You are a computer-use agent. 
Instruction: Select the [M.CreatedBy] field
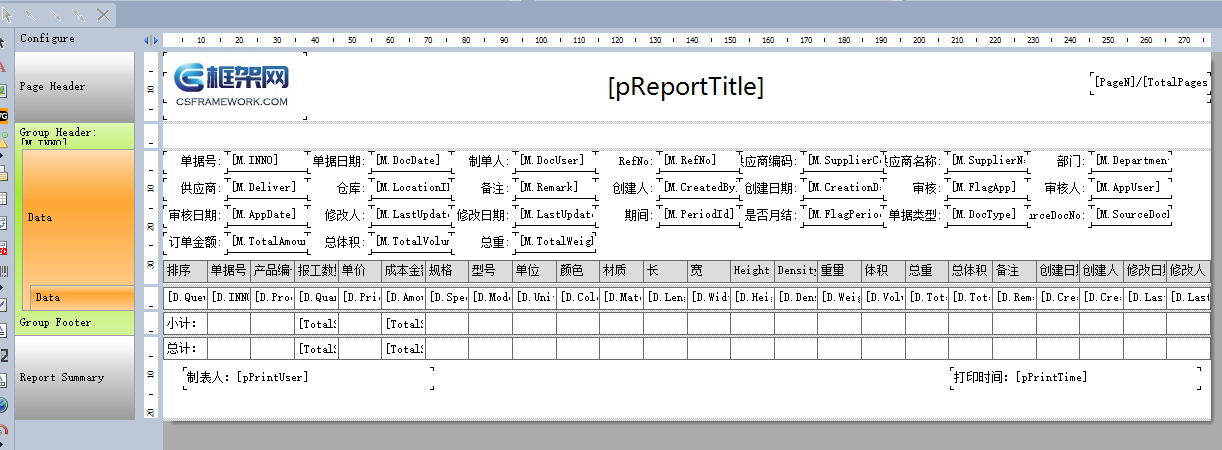700,187
